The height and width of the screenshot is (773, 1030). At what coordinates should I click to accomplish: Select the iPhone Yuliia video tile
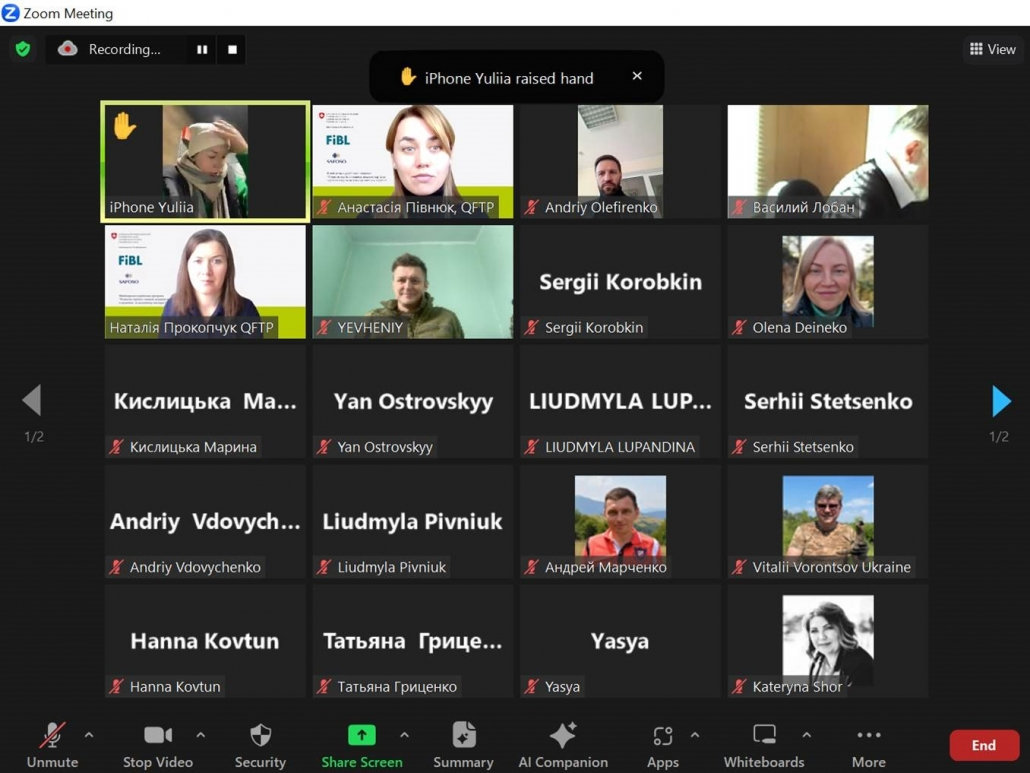tap(205, 160)
